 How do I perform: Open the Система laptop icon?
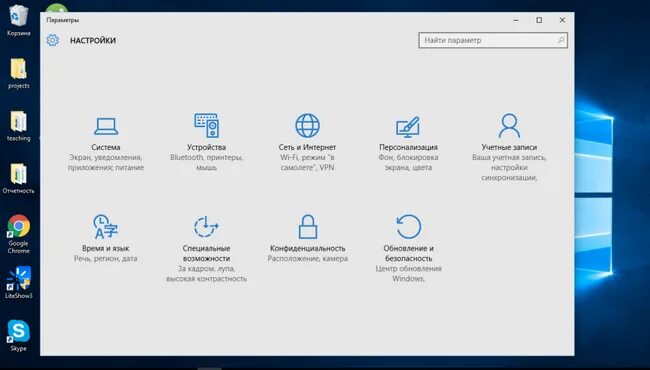click(x=106, y=126)
